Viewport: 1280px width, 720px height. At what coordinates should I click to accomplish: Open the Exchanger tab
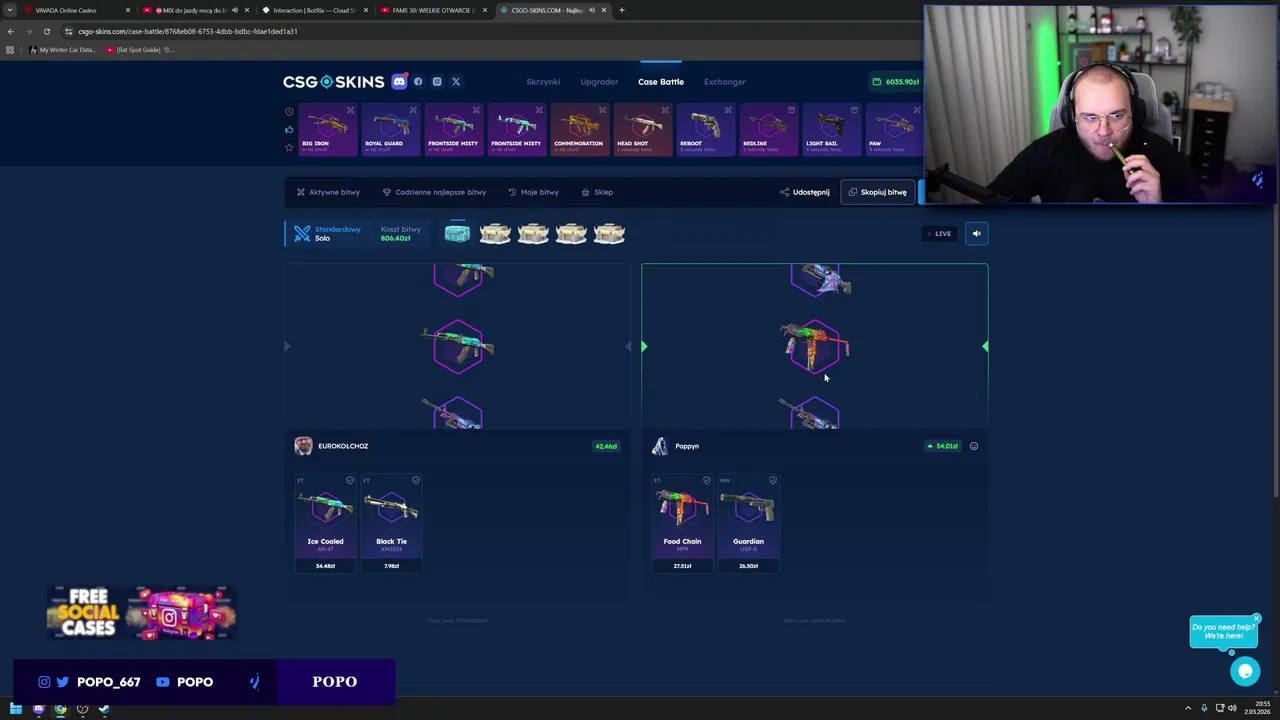point(724,82)
